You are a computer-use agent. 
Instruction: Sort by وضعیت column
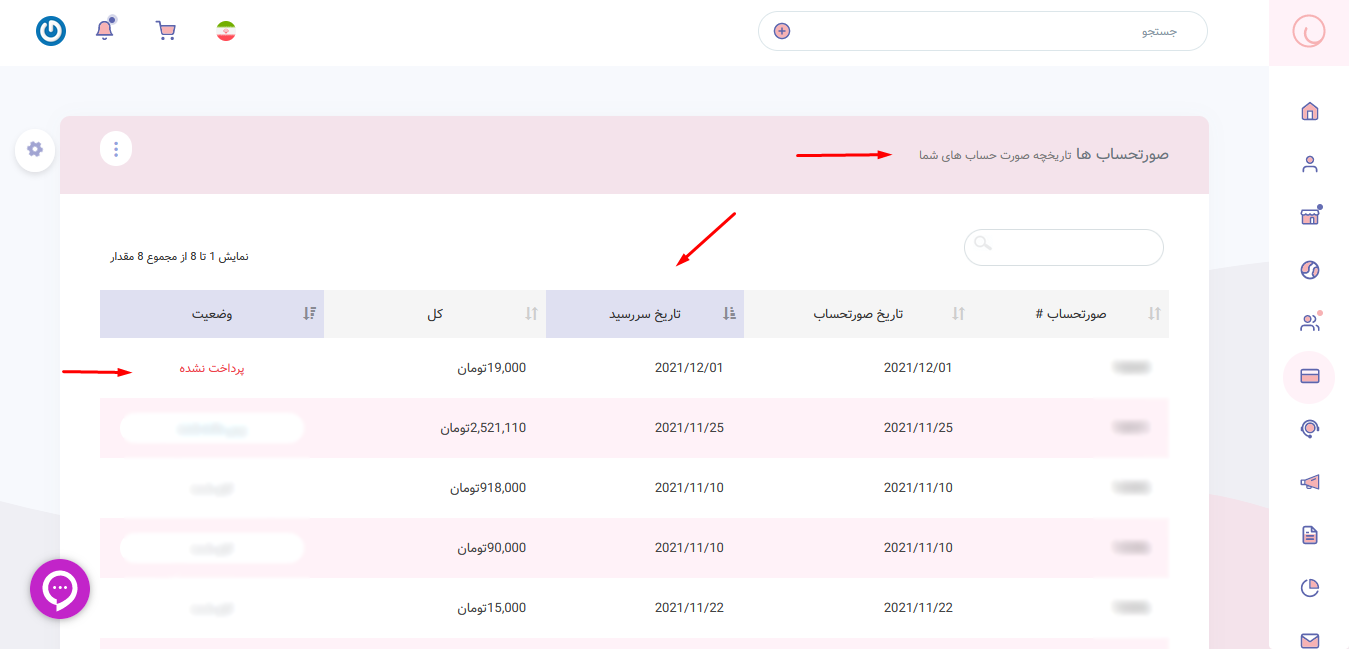click(212, 314)
